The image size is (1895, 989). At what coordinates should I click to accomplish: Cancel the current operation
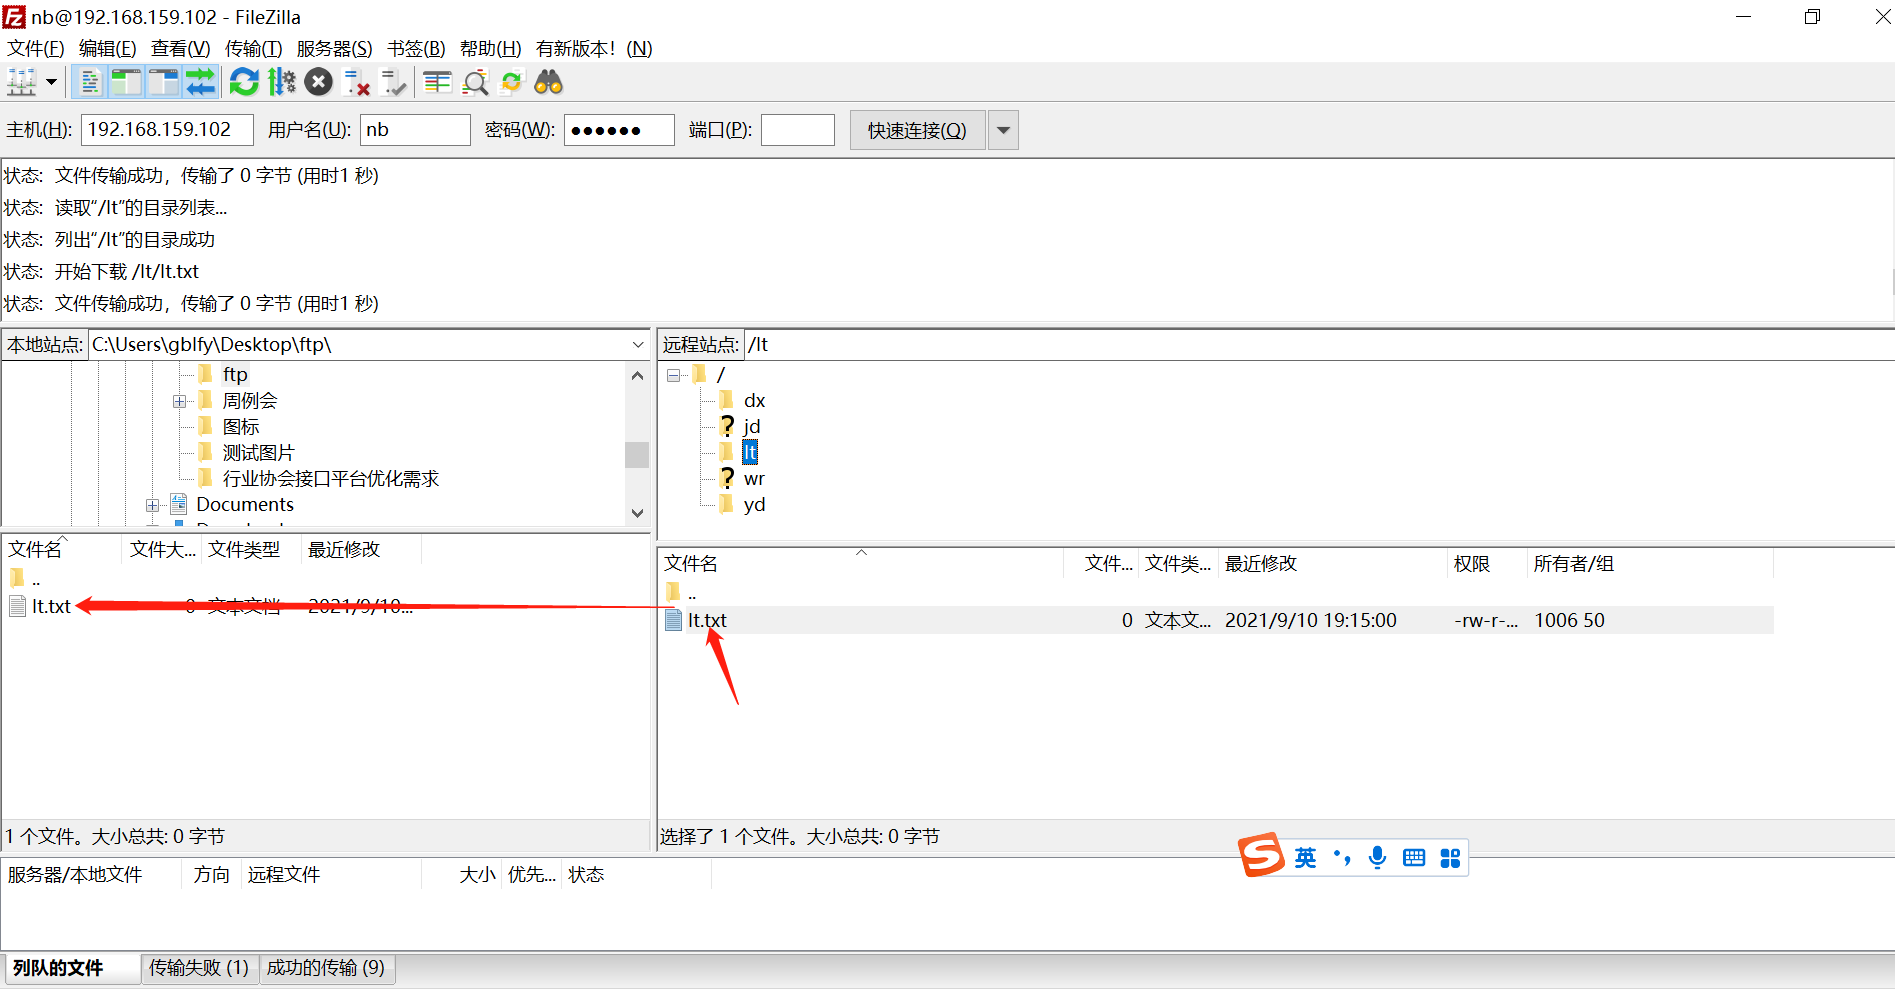pos(319,82)
